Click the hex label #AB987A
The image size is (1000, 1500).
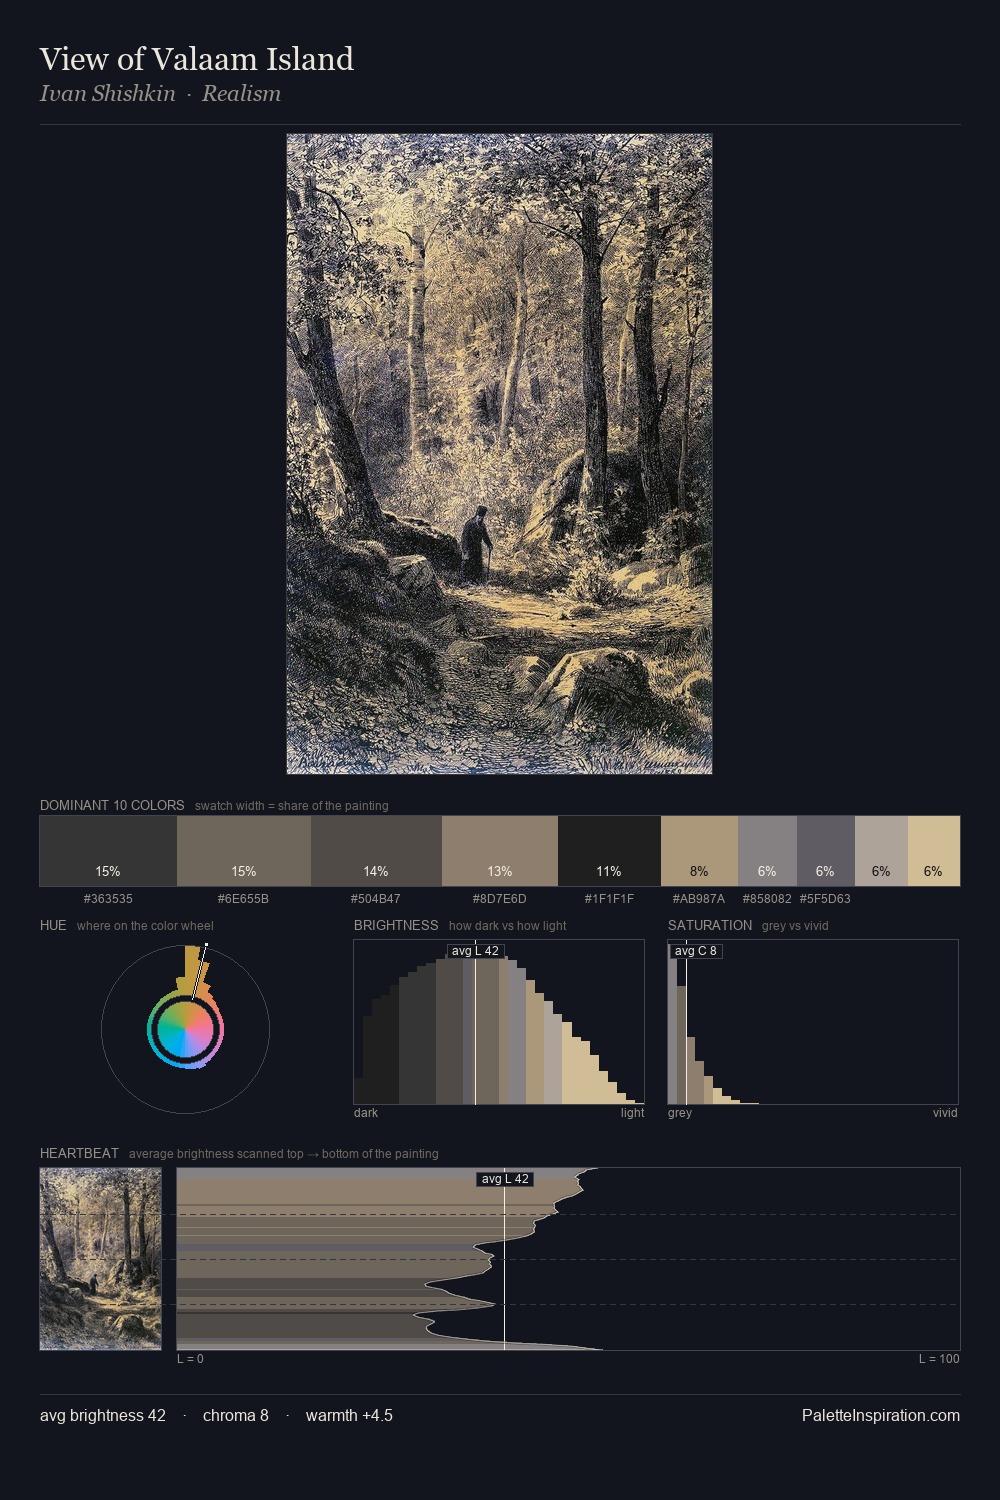point(698,899)
